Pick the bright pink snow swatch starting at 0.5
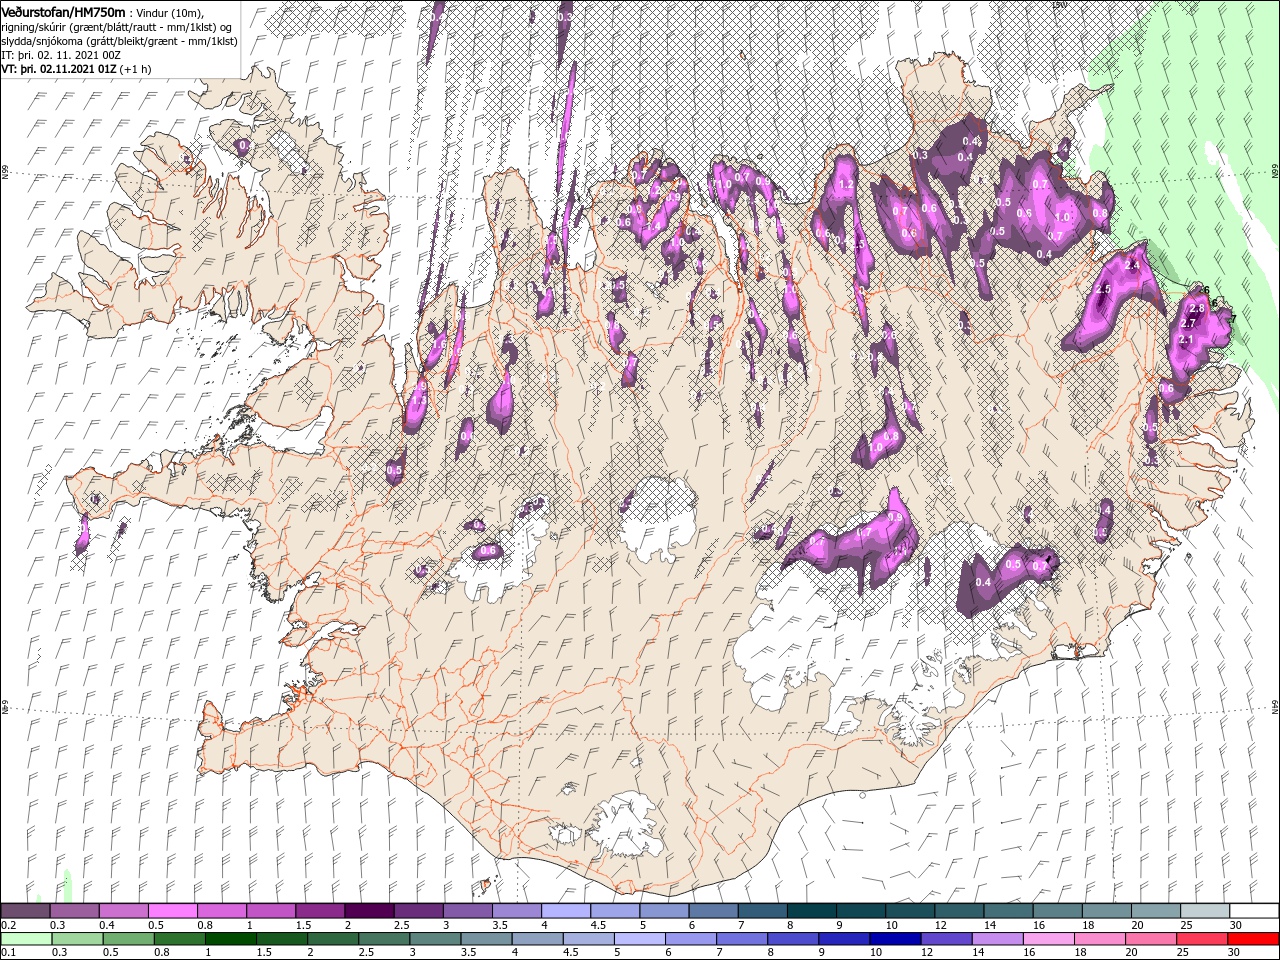The height and width of the screenshot is (960, 1280). 172,911
